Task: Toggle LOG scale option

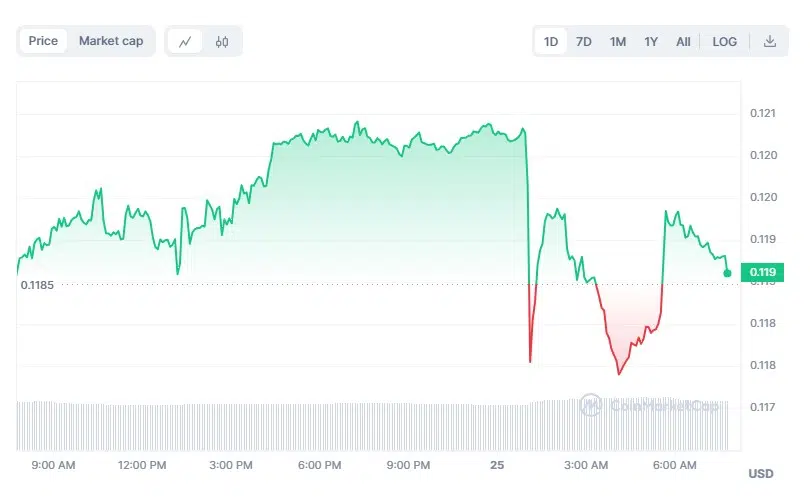Action: pyautogui.click(x=725, y=42)
